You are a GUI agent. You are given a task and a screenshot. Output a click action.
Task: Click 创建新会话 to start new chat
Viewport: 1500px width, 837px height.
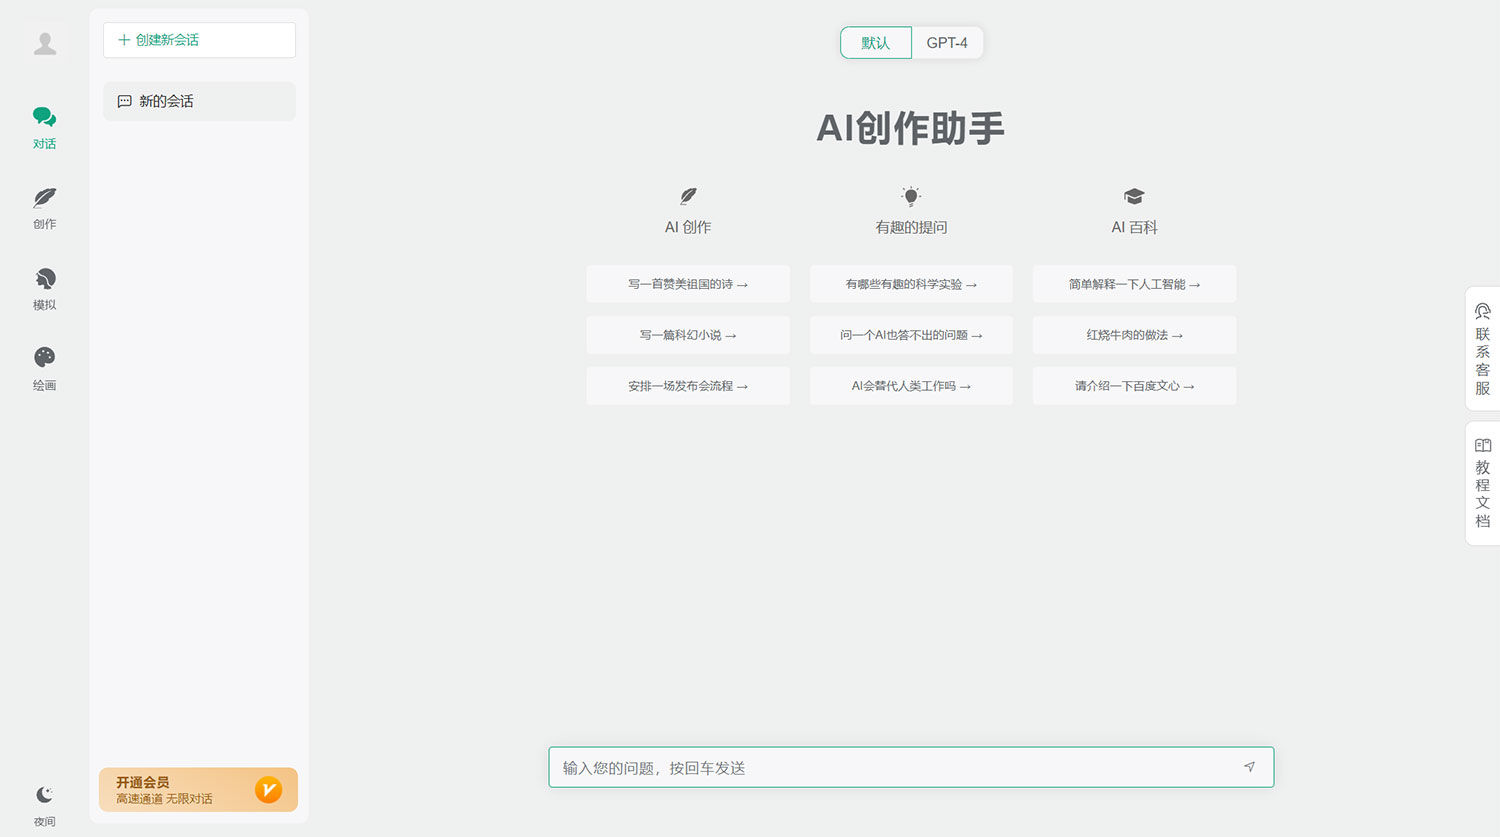click(198, 40)
